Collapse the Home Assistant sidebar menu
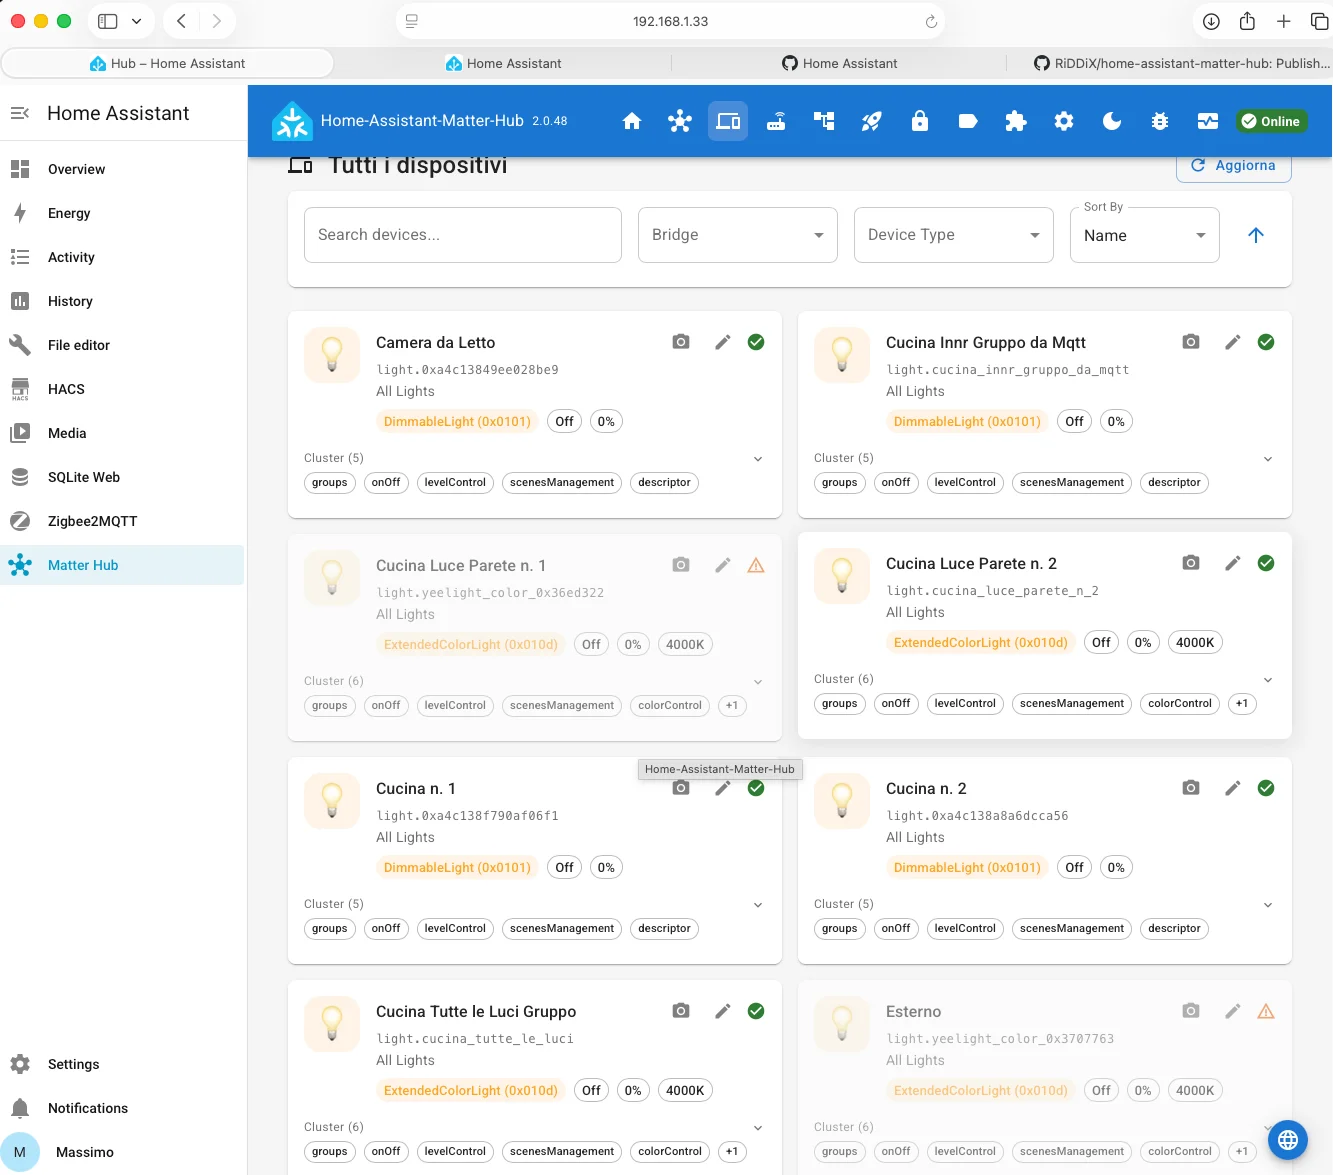This screenshot has height=1175, width=1333. (20, 113)
